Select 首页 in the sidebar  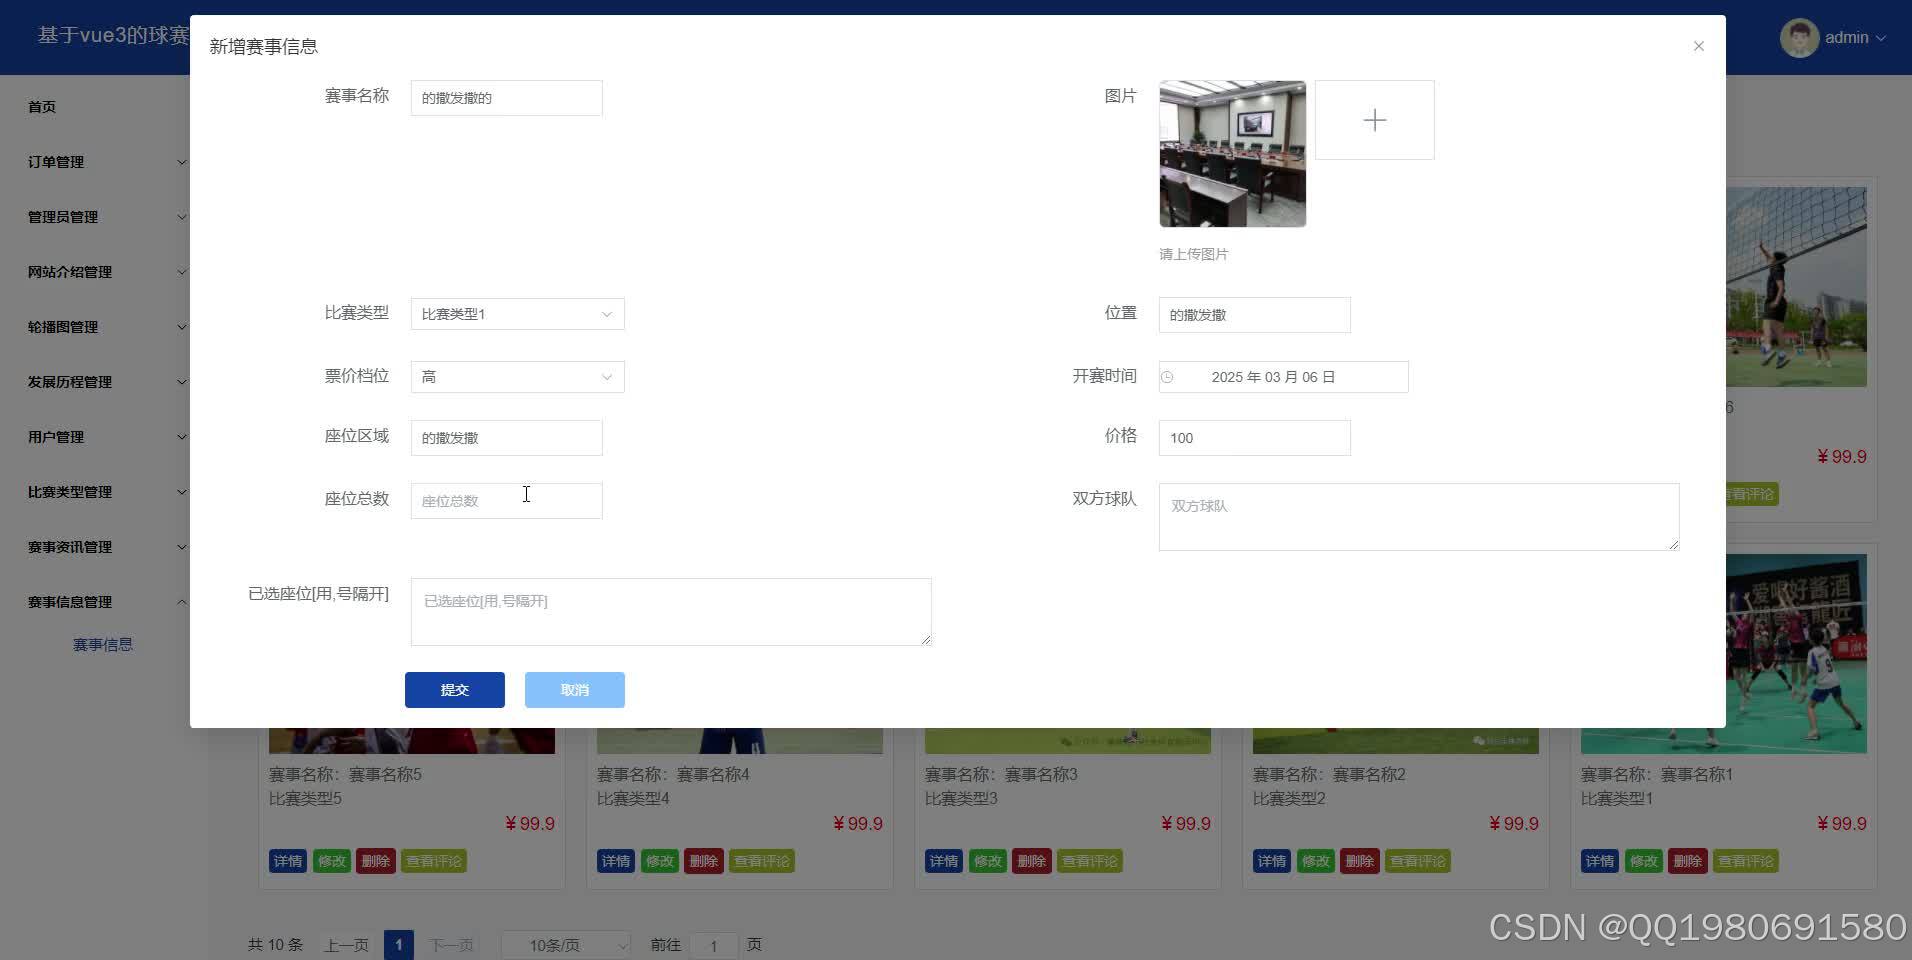pos(42,106)
